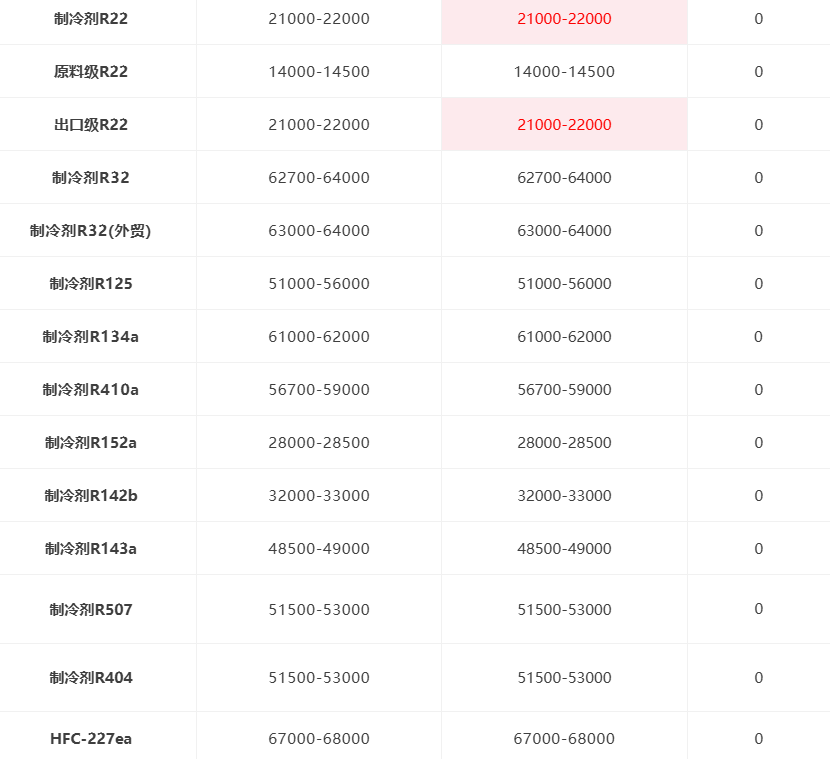Select the 制冷剂R134a label
830x759 pixels.
[x=91, y=337]
